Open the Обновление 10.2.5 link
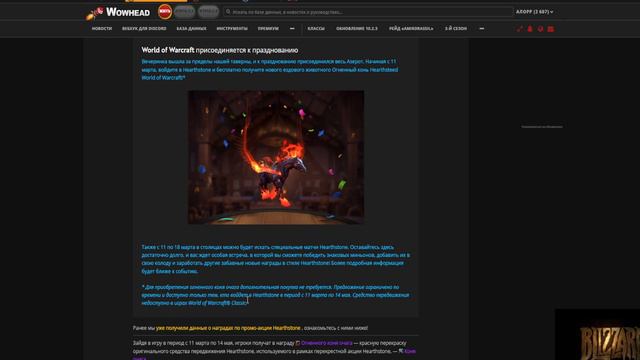This screenshot has width=640, height=360. tap(357, 29)
